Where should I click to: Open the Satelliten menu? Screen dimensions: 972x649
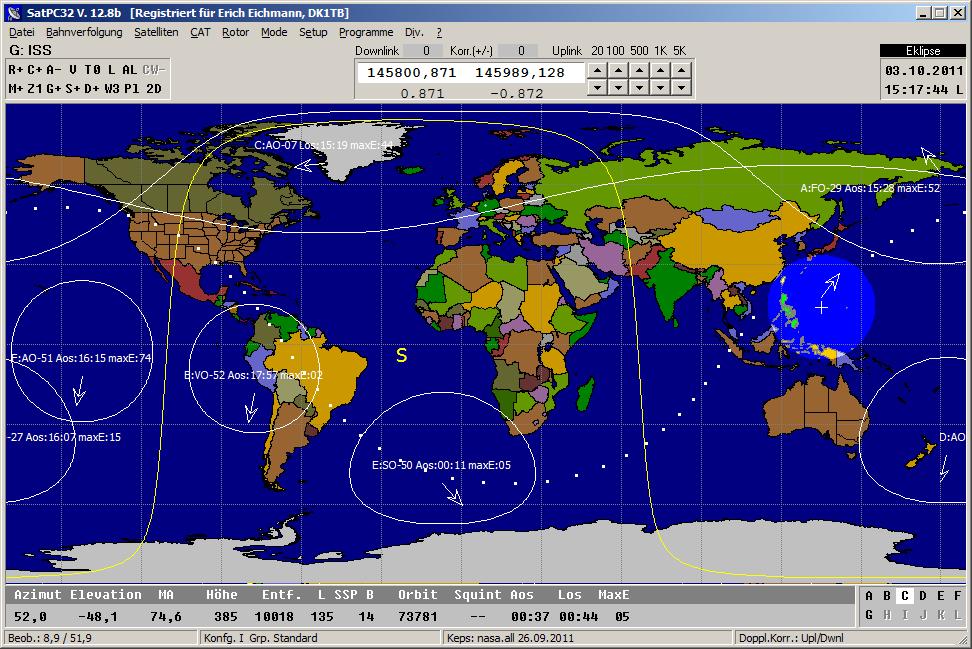156,32
